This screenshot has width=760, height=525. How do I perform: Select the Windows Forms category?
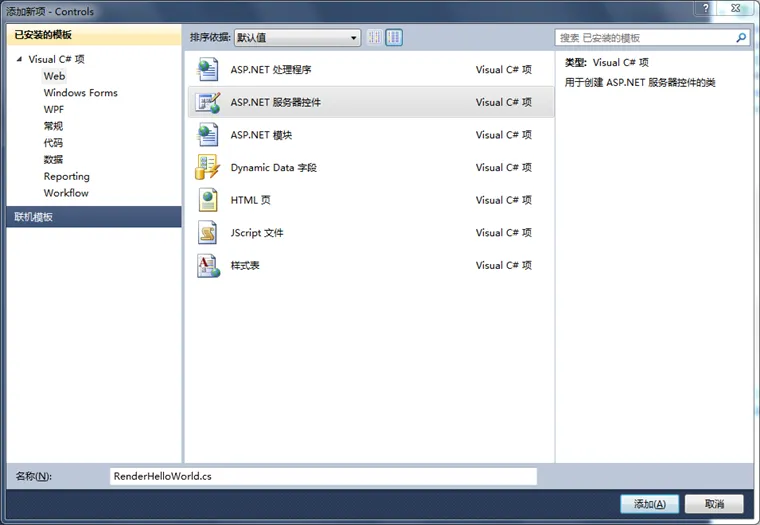(80, 93)
